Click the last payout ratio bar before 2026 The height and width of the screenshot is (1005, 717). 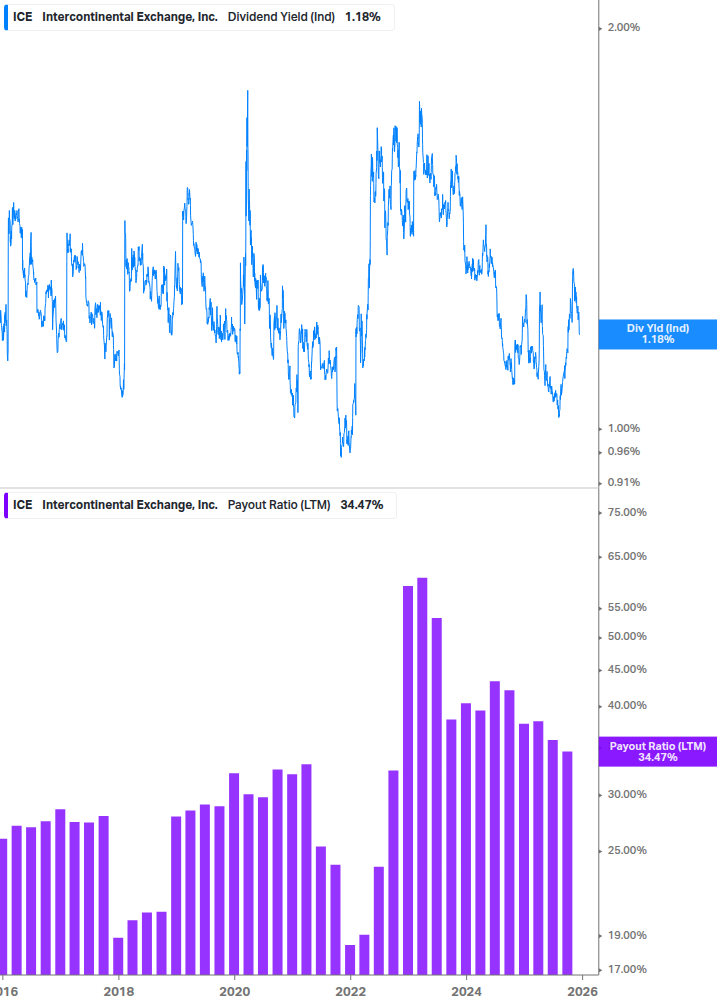pyautogui.click(x=567, y=863)
